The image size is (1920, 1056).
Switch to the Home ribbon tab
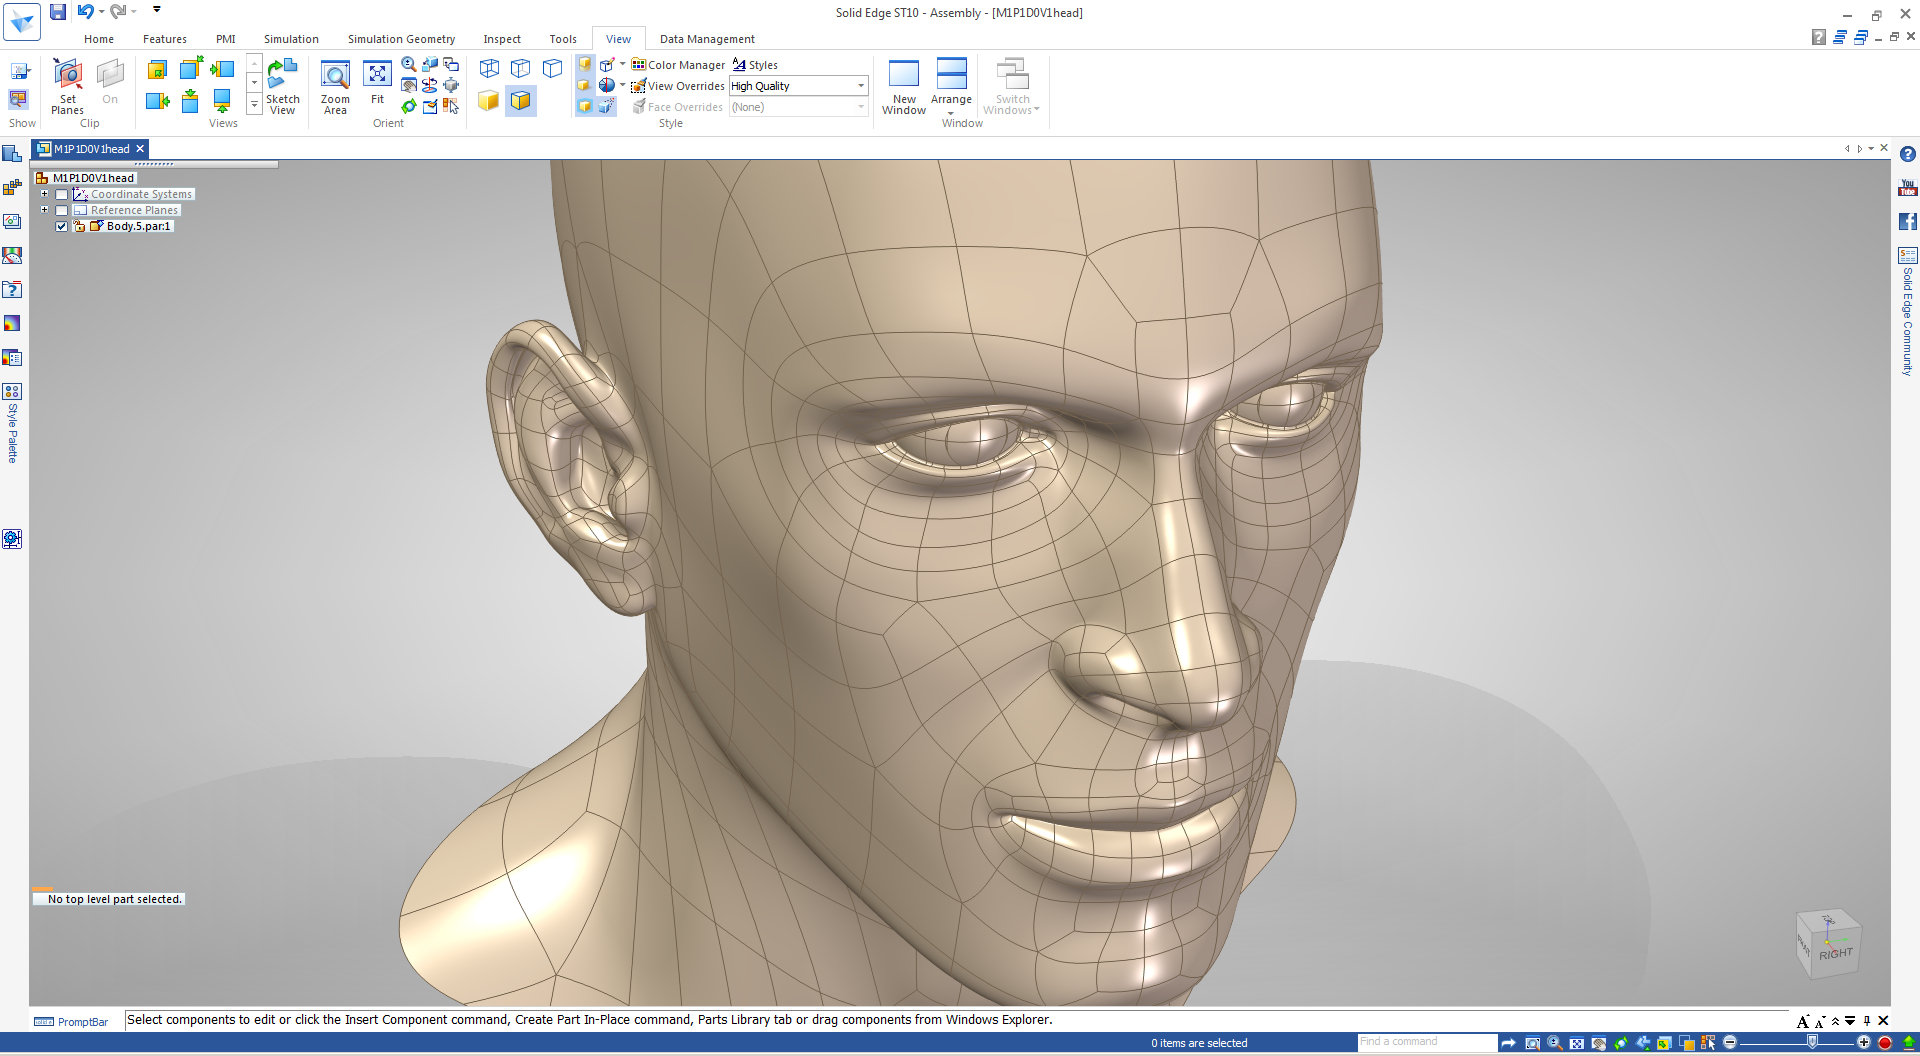[x=98, y=39]
